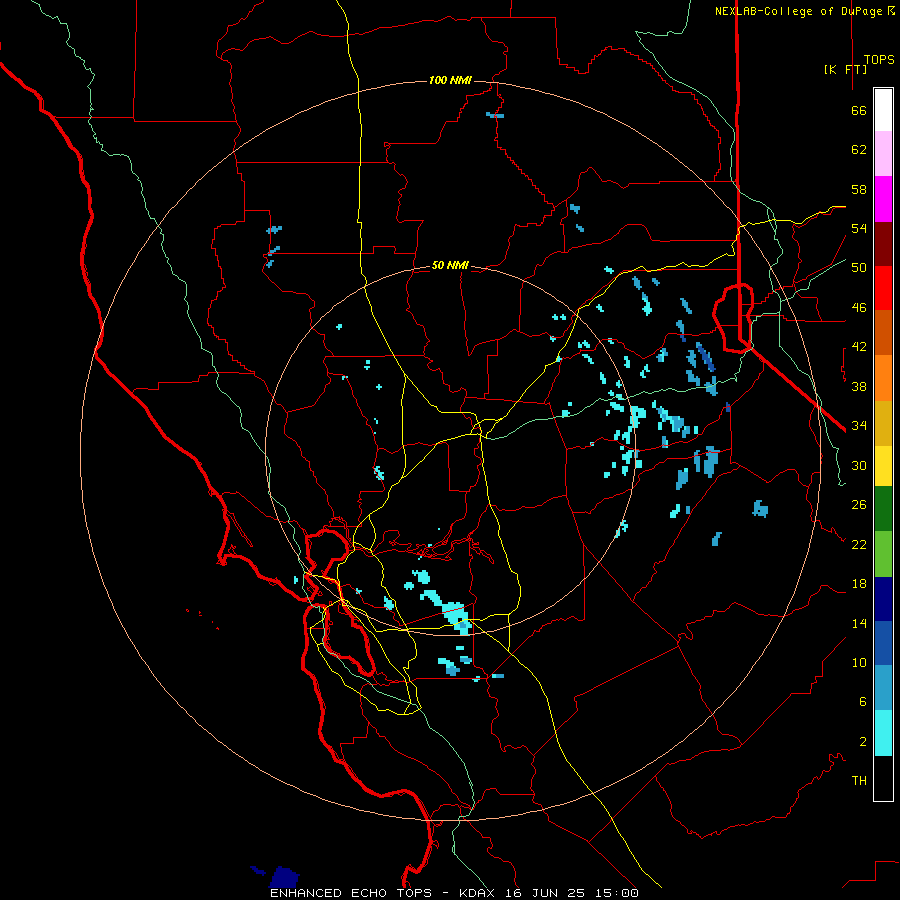Click the "50 NMI" range ring label
Viewport: 900px width, 900px height.
(450, 265)
